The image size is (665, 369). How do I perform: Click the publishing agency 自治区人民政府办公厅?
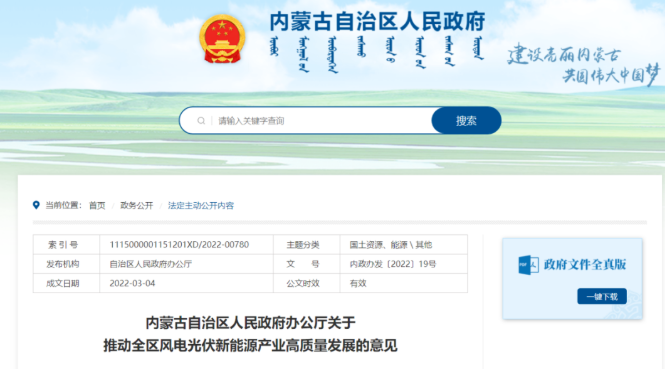[151, 264]
